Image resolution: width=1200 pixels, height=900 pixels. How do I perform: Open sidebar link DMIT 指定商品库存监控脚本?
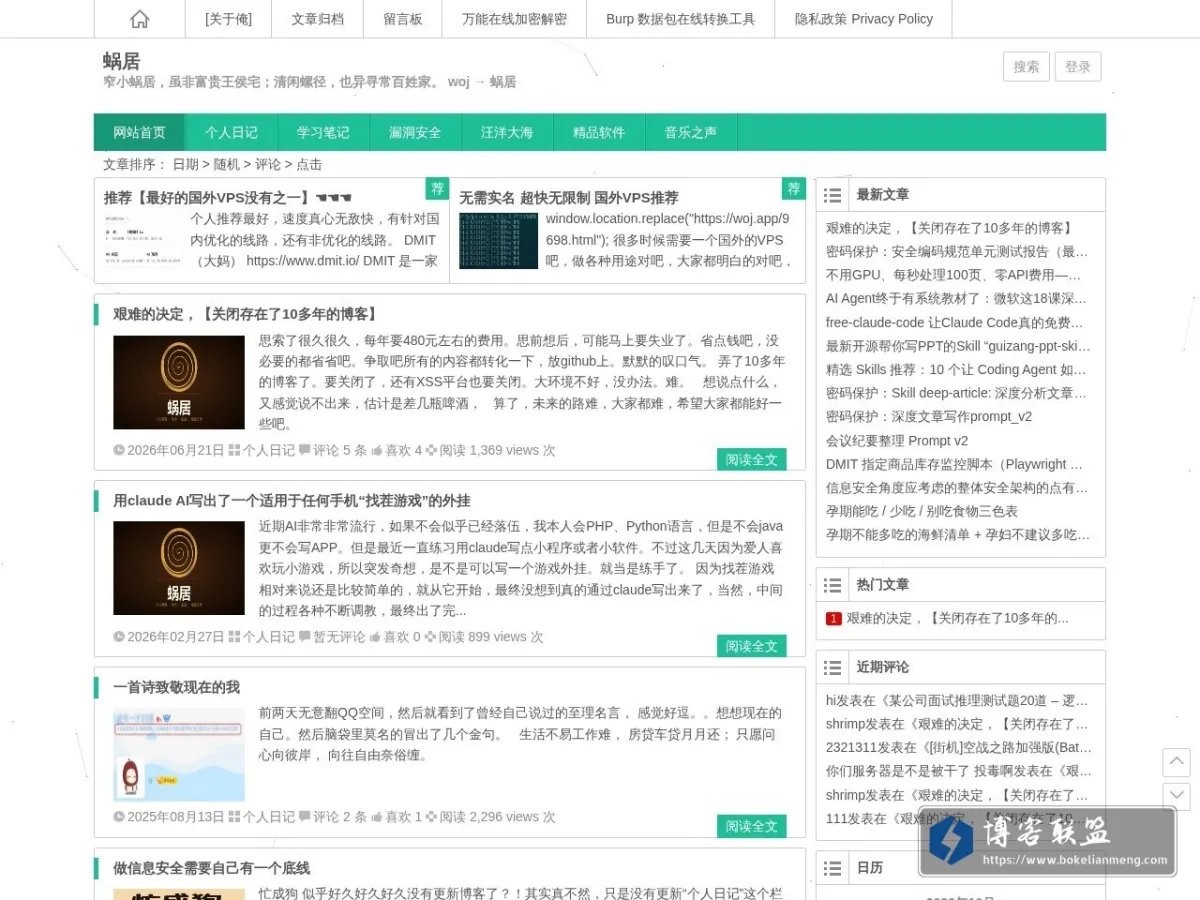(x=954, y=464)
